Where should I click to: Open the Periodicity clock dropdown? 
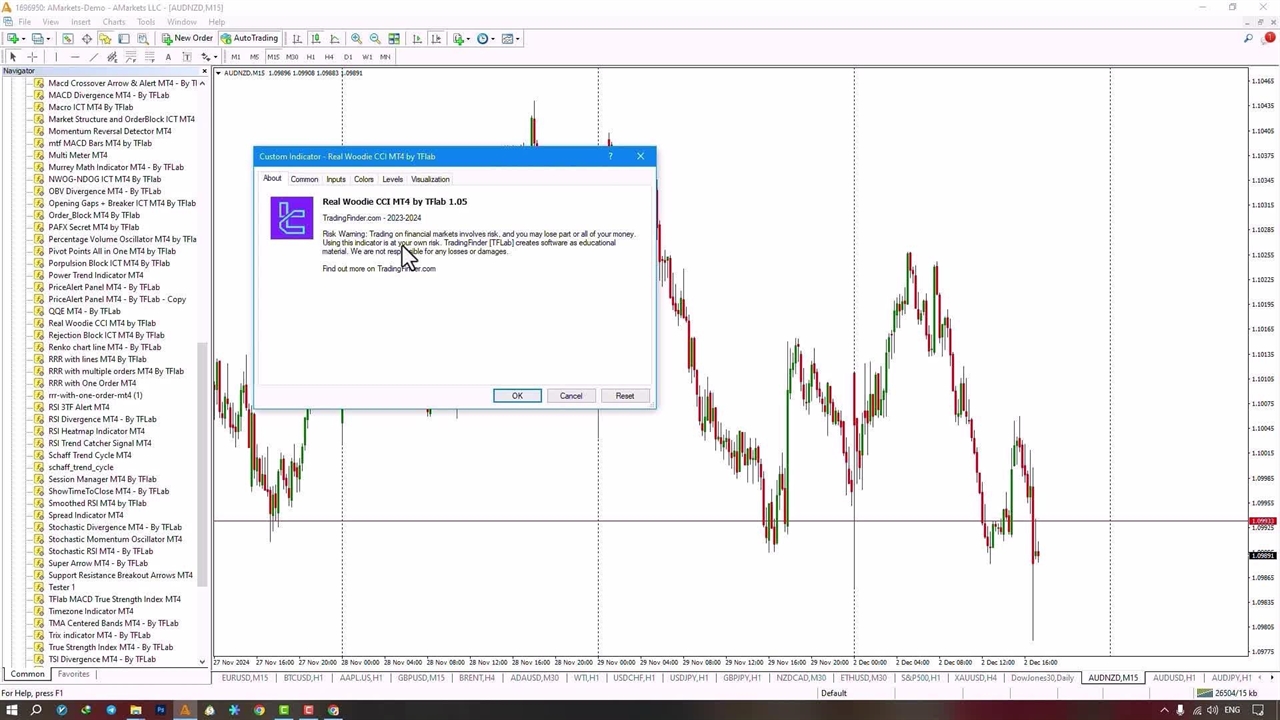pyautogui.click(x=485, y=39)
